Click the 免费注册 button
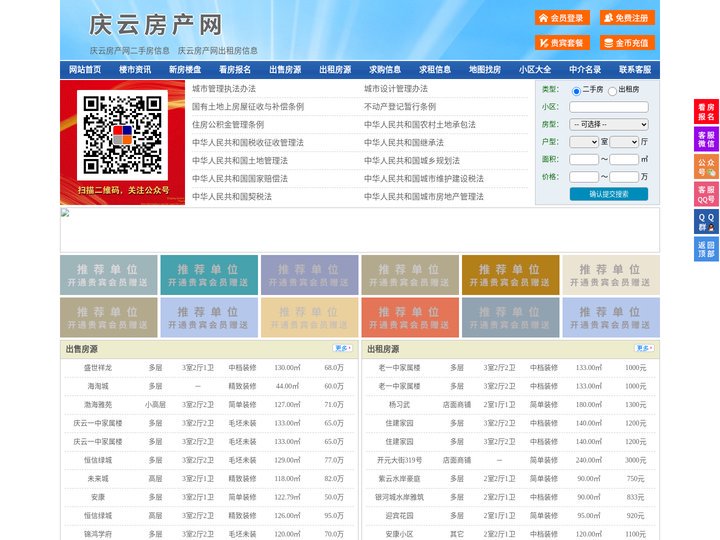Screen dimensions: 720x540 pos(627,18)
